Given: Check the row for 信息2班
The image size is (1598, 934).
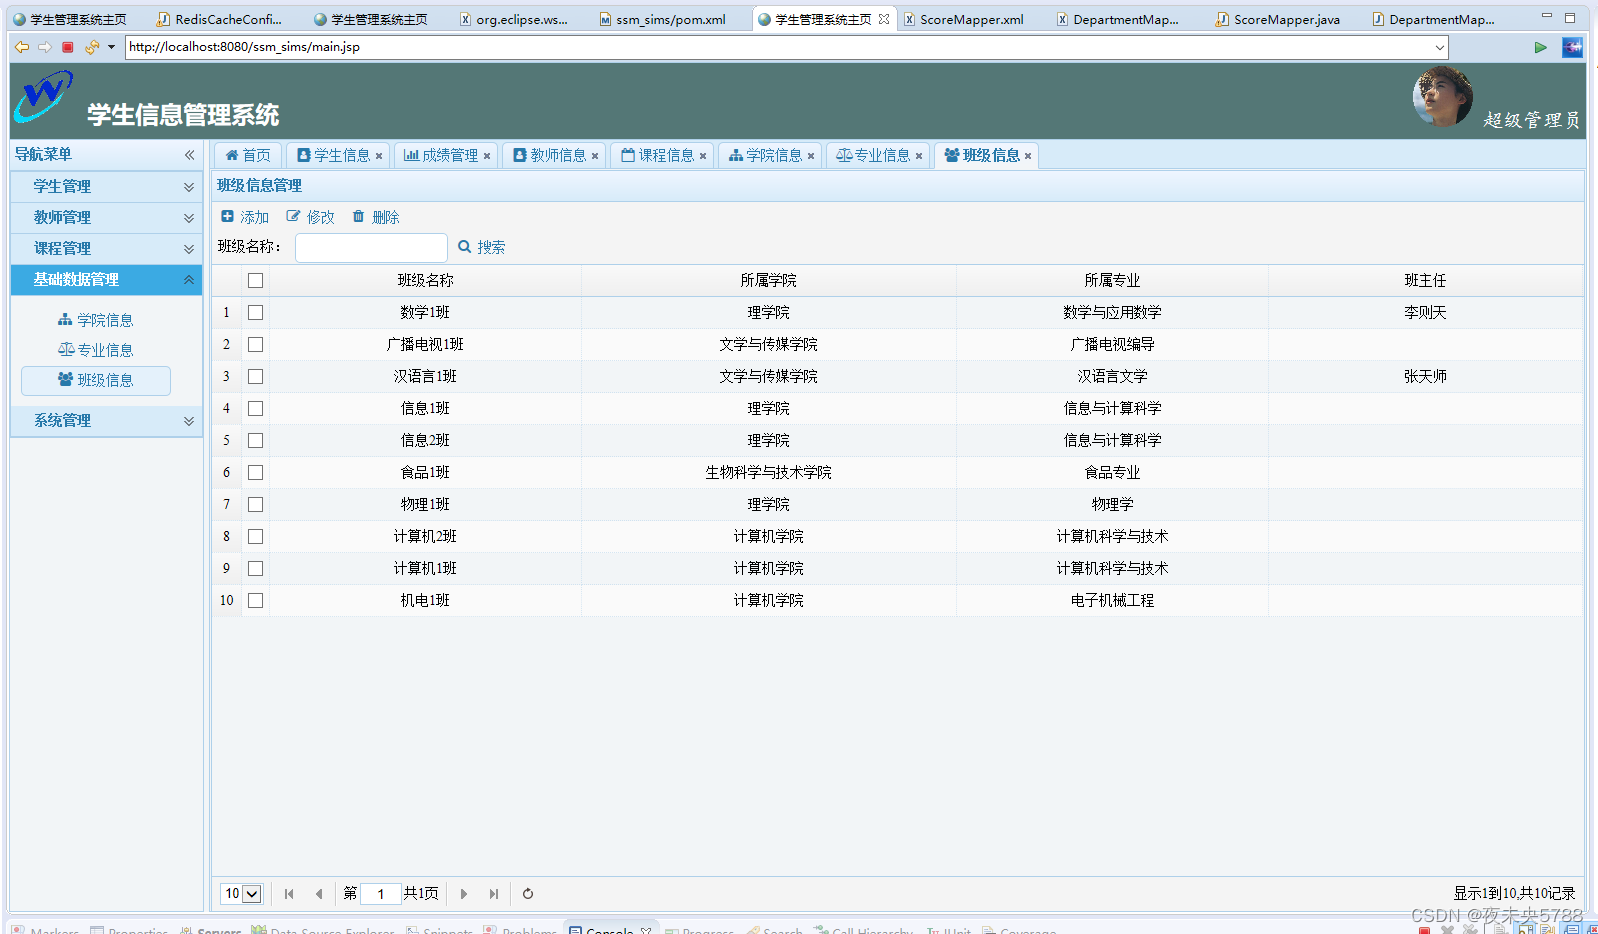Looking at the screenshot, I should point(255,441).
